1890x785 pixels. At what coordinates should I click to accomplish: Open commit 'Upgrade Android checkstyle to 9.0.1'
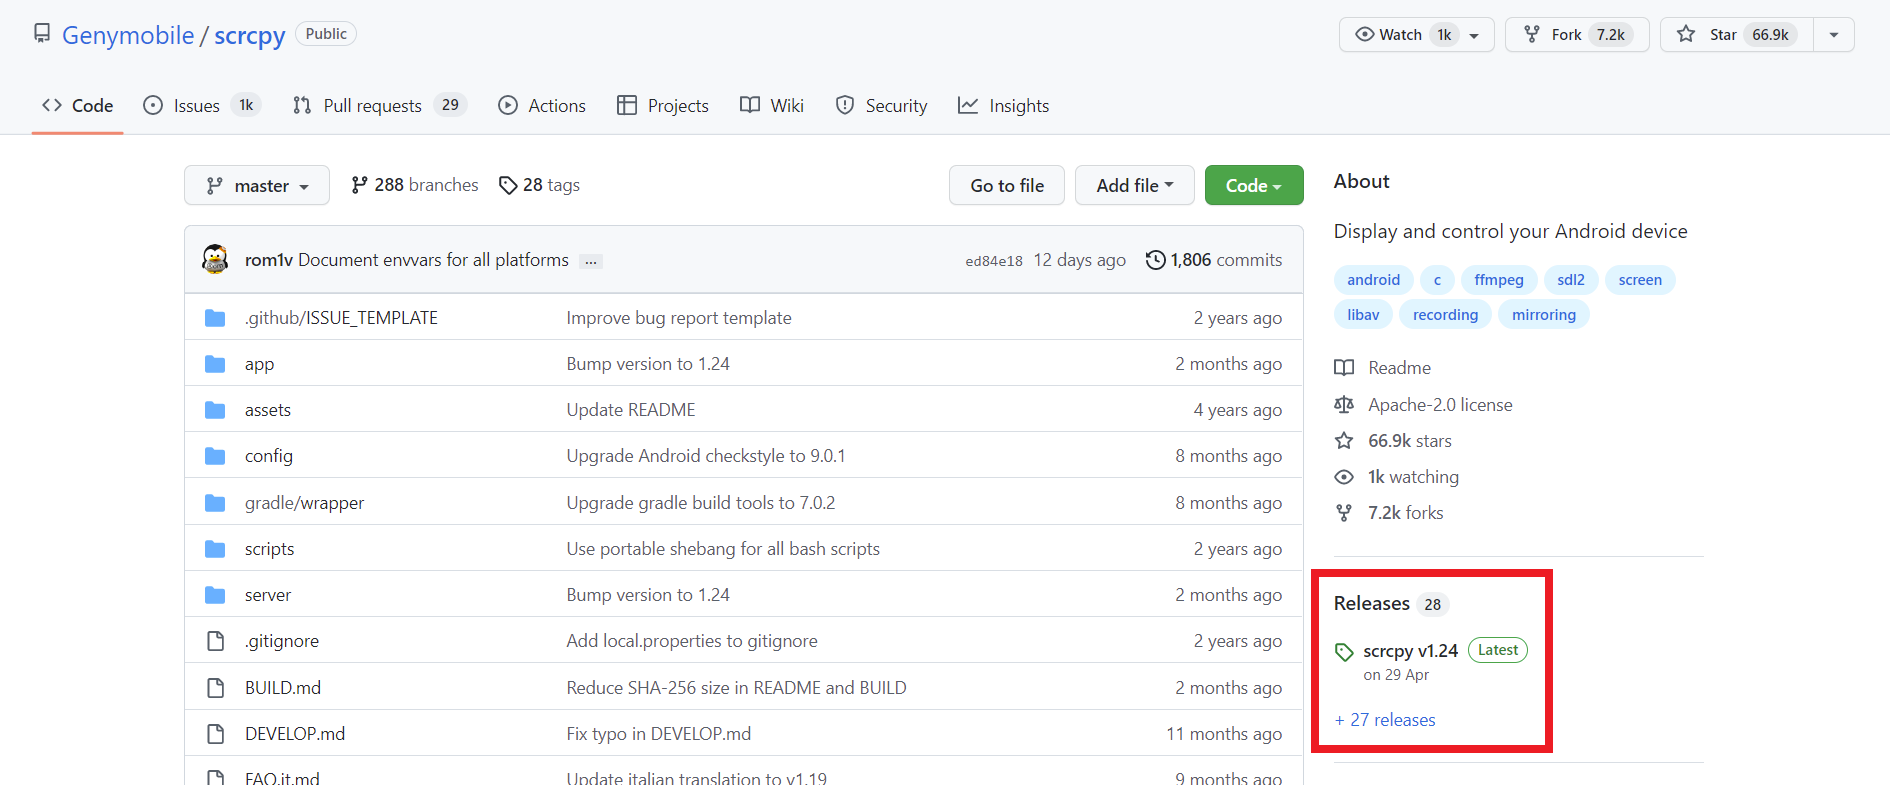706,456
